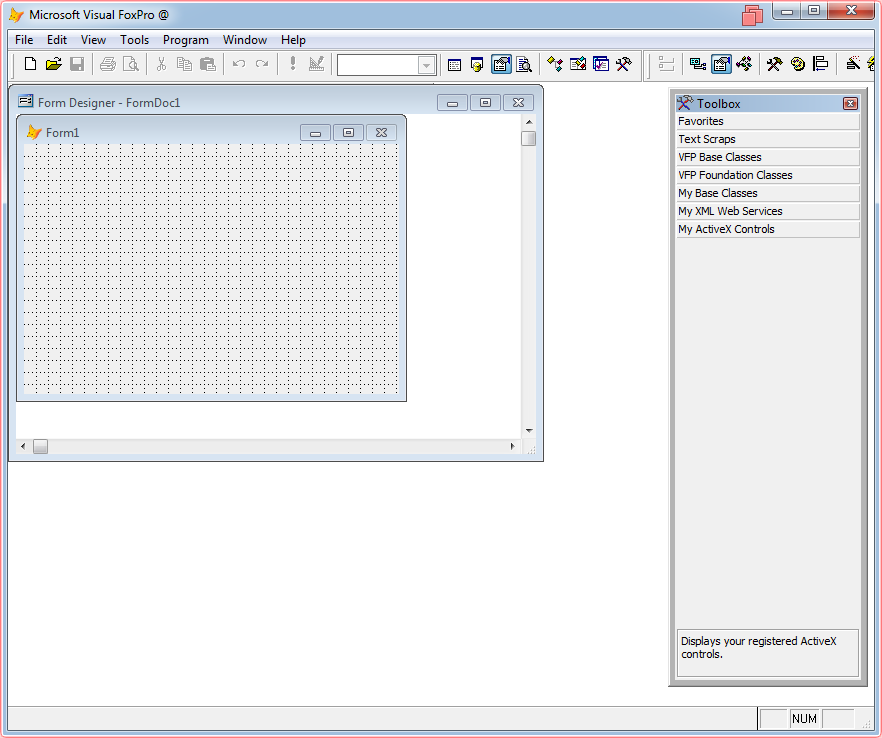Screen dimensions: 882x738
Task: Click Form Designer horizontal scroll left arrow
Action: coord(23,446)
